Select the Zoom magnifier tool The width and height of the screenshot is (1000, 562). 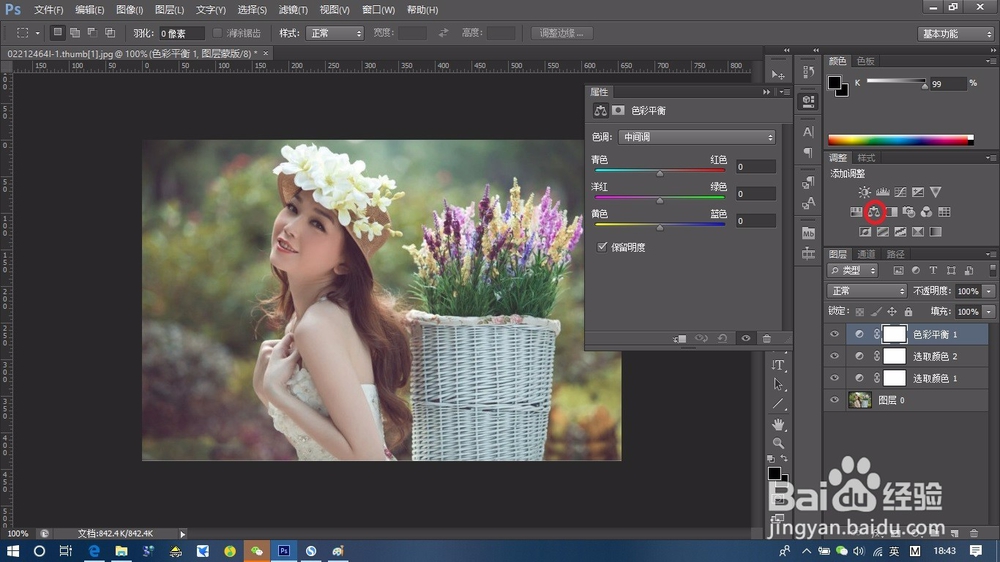click(778, 444)
